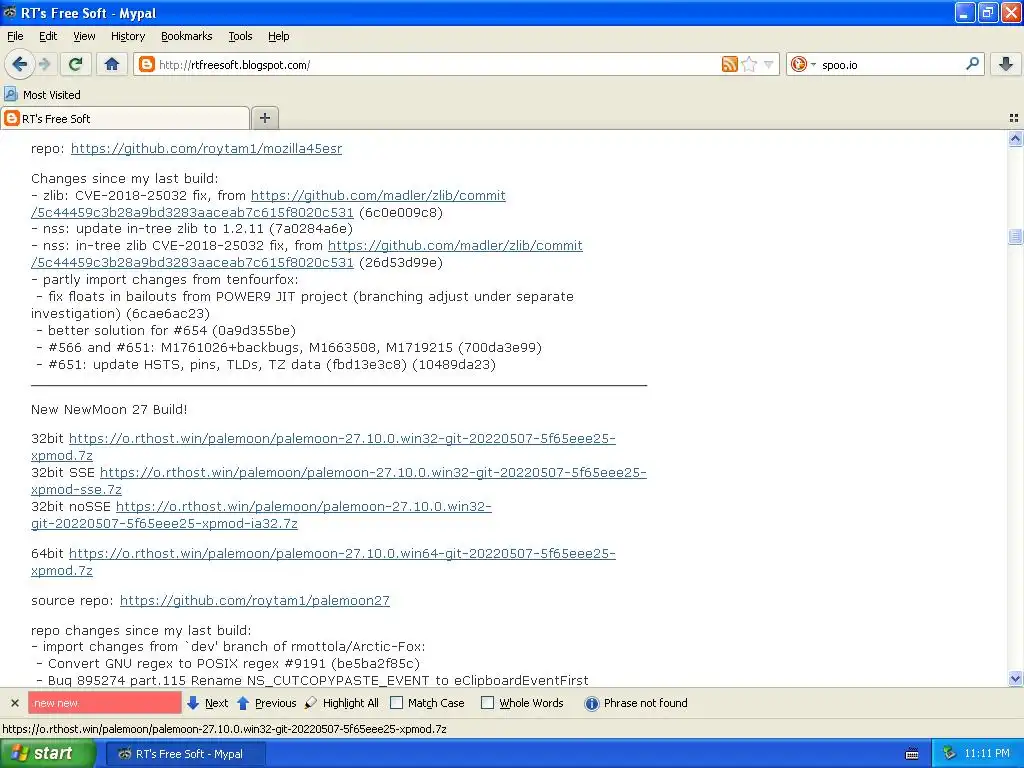The width and height of the screenshot is (1024, 768).
Task: Open the Home page button
Action: (112, 64)
